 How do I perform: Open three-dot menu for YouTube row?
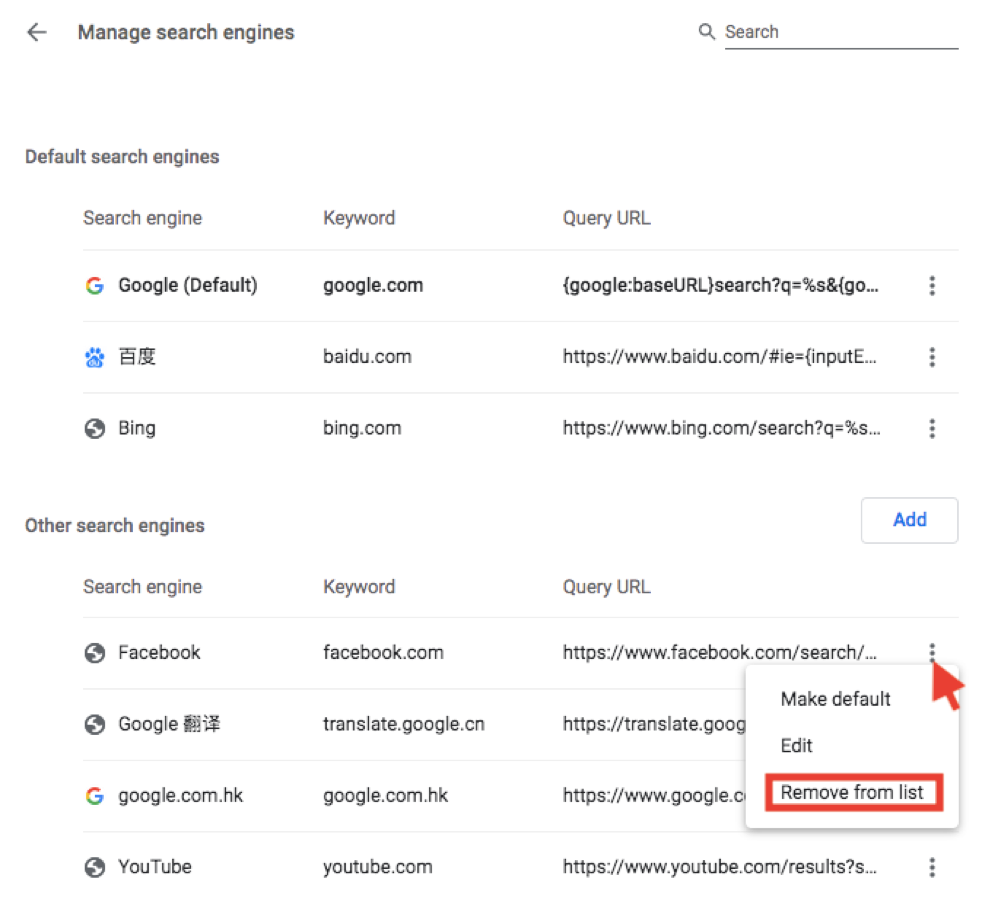[x=932, y=867]
